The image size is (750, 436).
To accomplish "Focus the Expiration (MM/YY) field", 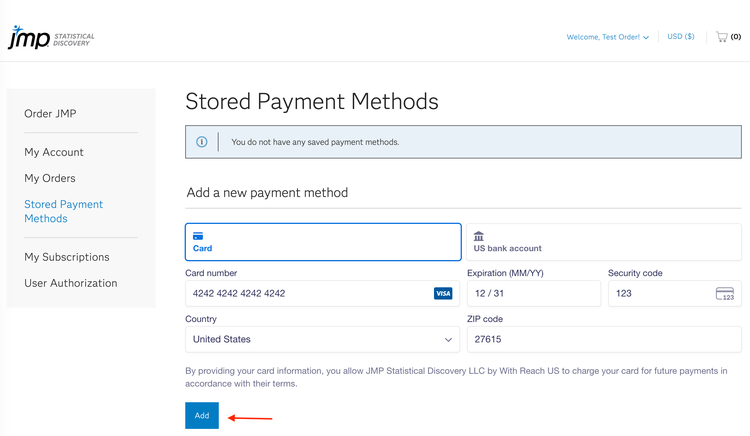I will coord(534,294).
